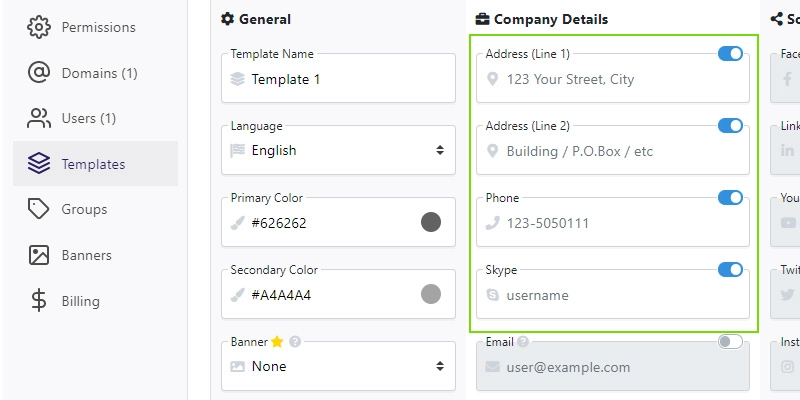
Task: Click into the Template Name field
Action: coord(338,78)
